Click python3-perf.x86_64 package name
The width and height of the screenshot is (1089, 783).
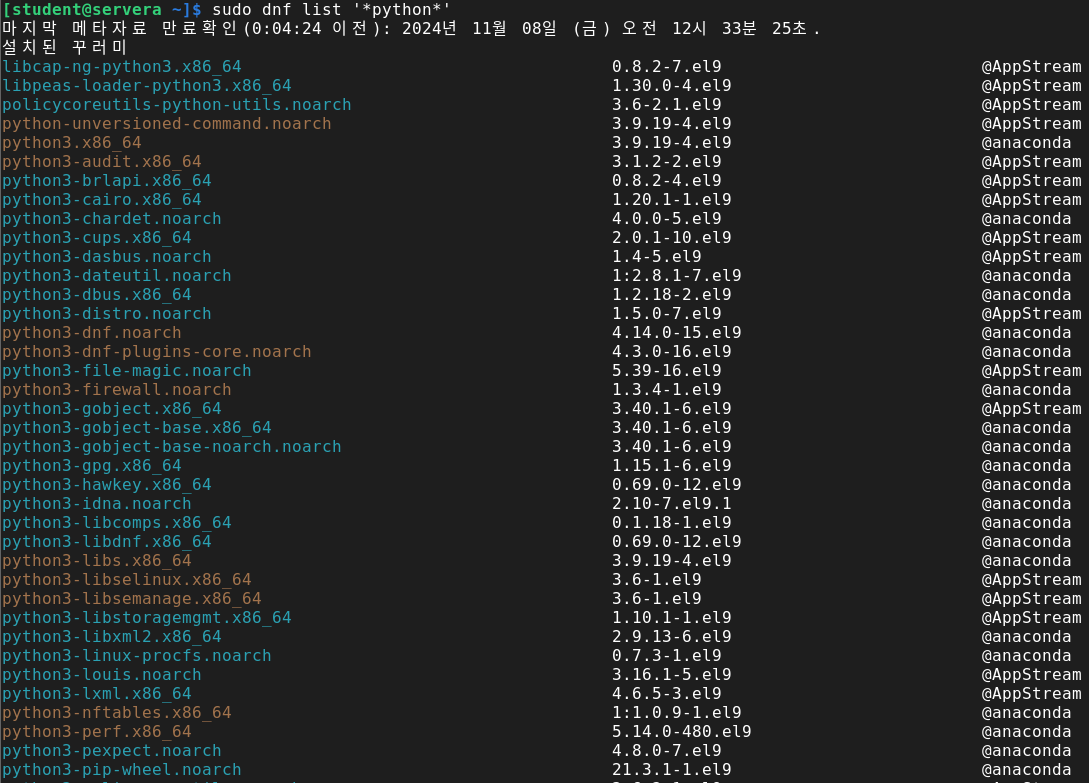coord(97,732)
